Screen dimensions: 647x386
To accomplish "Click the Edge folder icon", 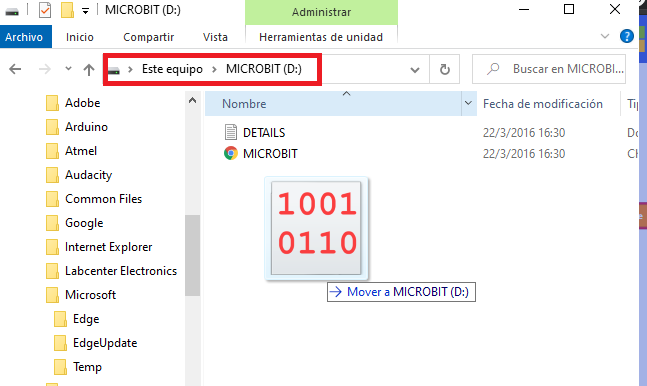I will (60, 318).
